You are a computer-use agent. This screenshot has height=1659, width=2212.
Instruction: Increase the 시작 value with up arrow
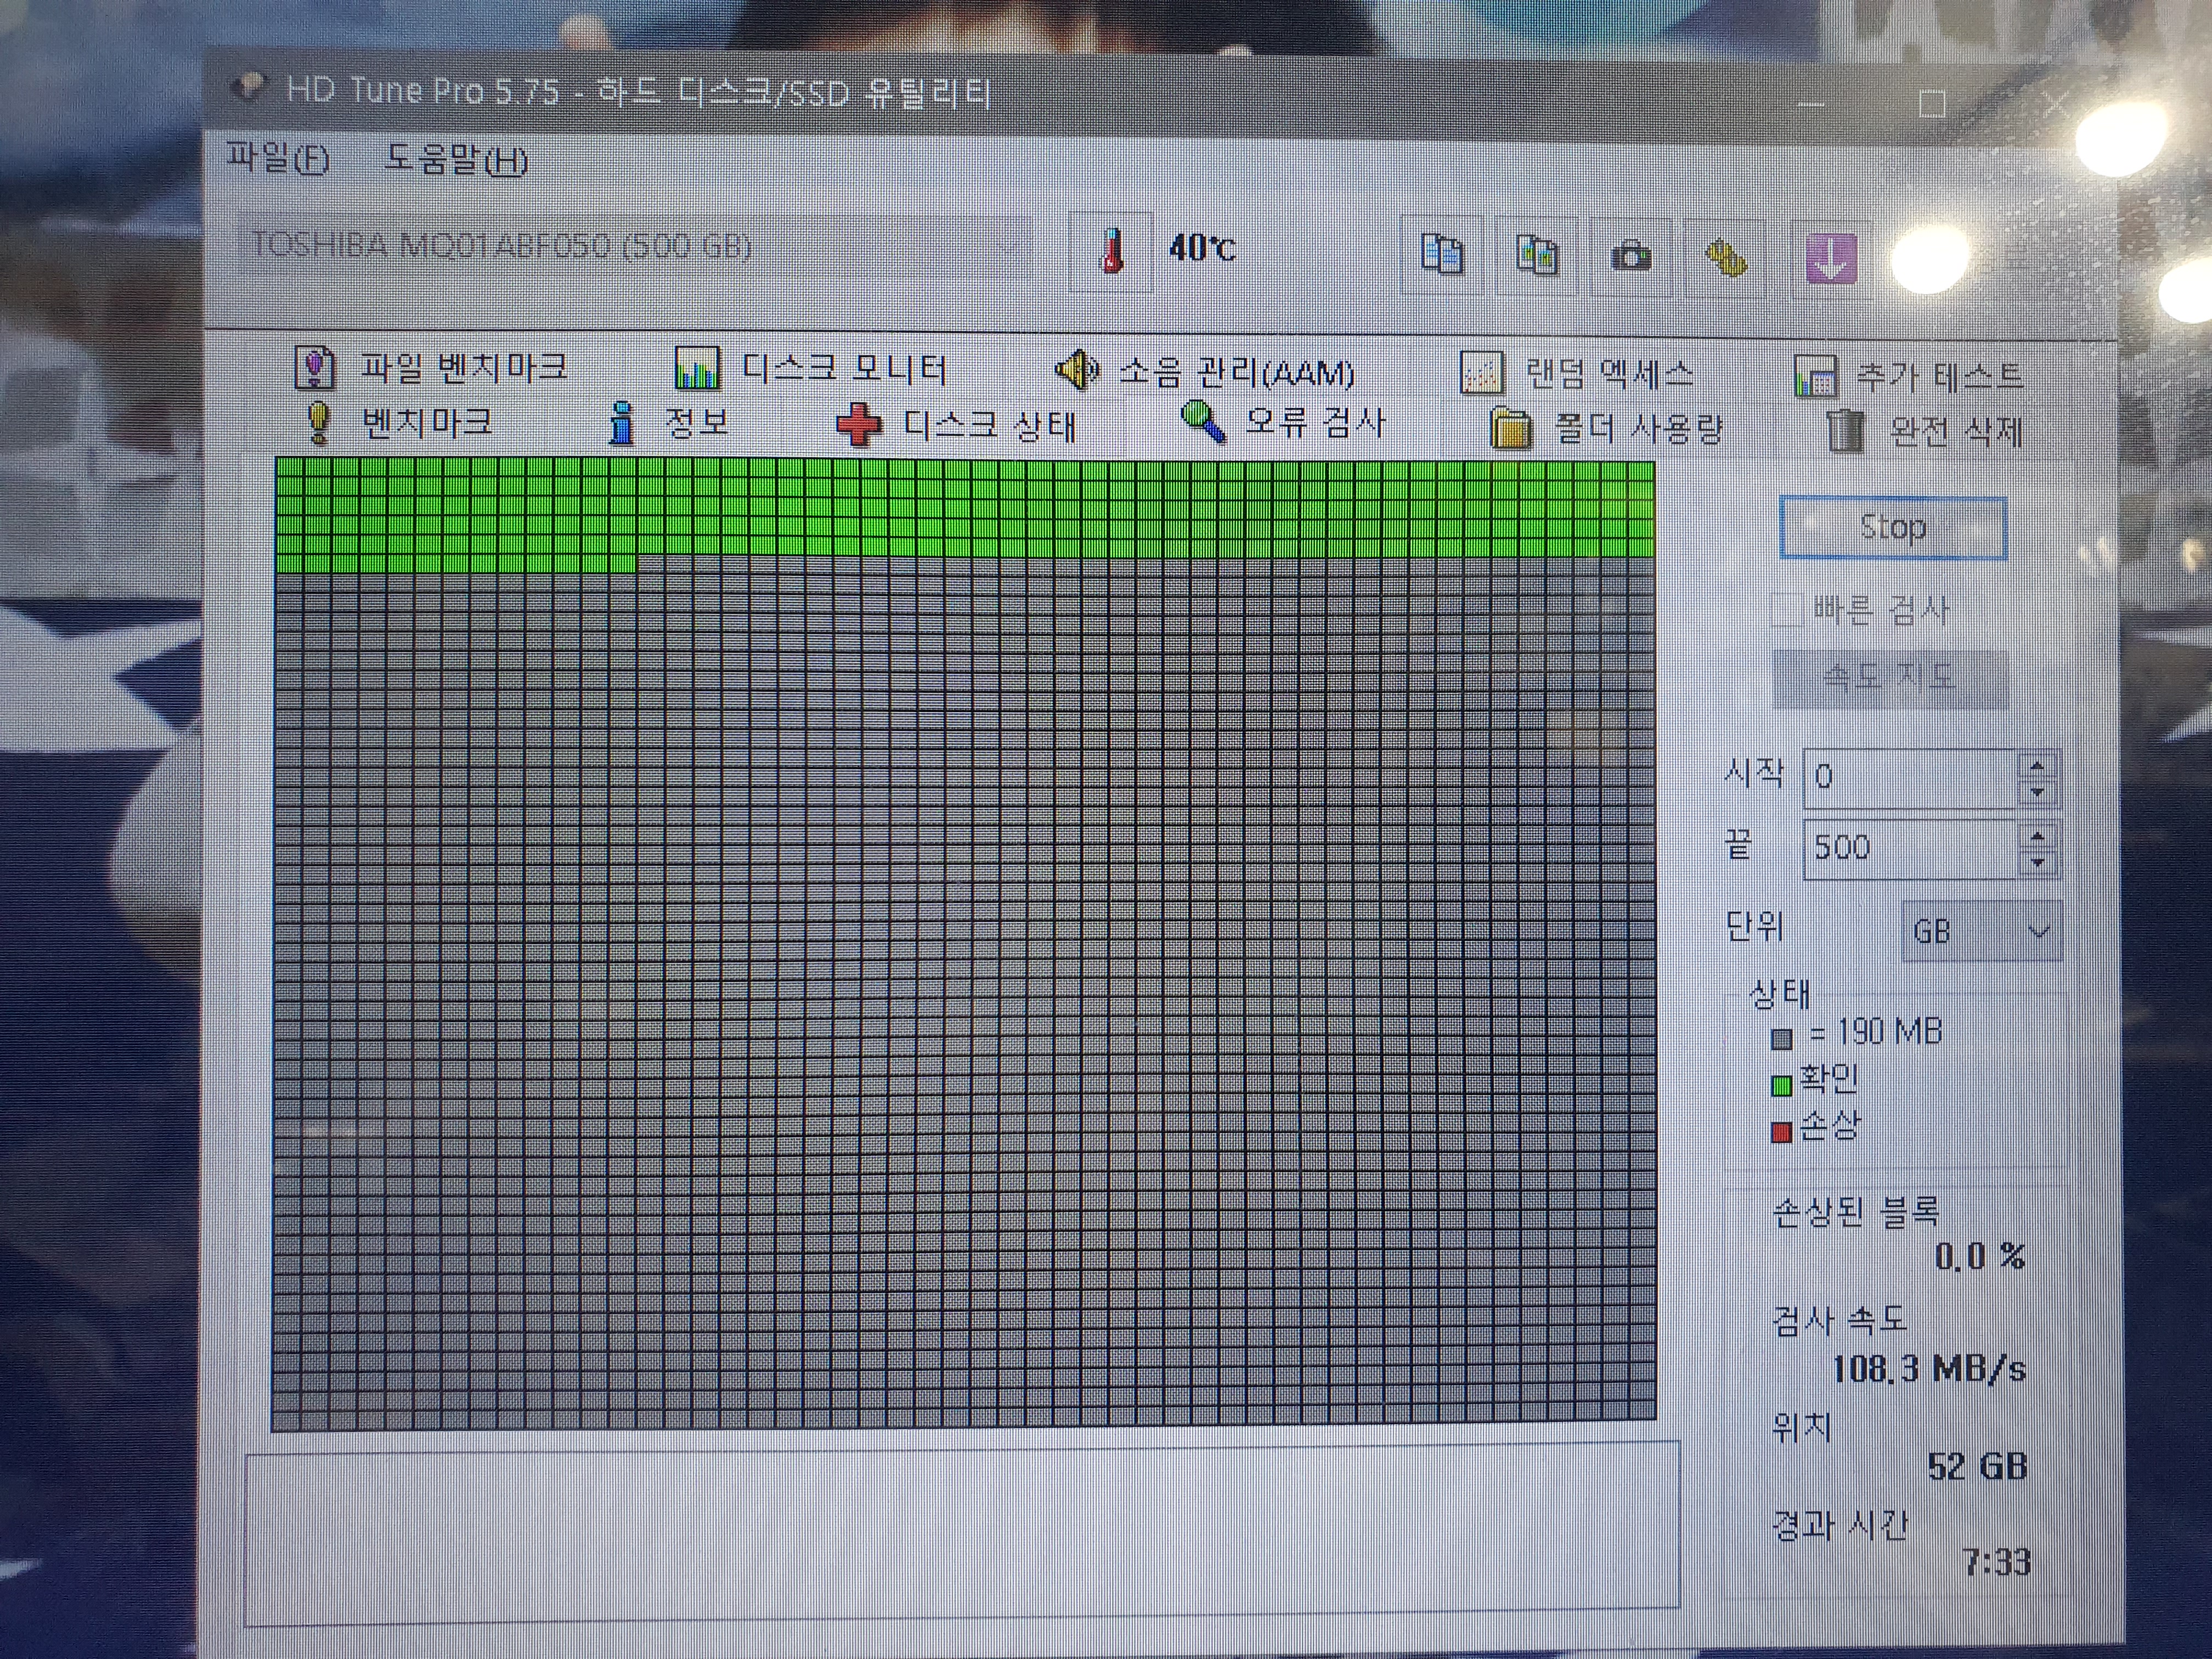[x=2037, y=766]
